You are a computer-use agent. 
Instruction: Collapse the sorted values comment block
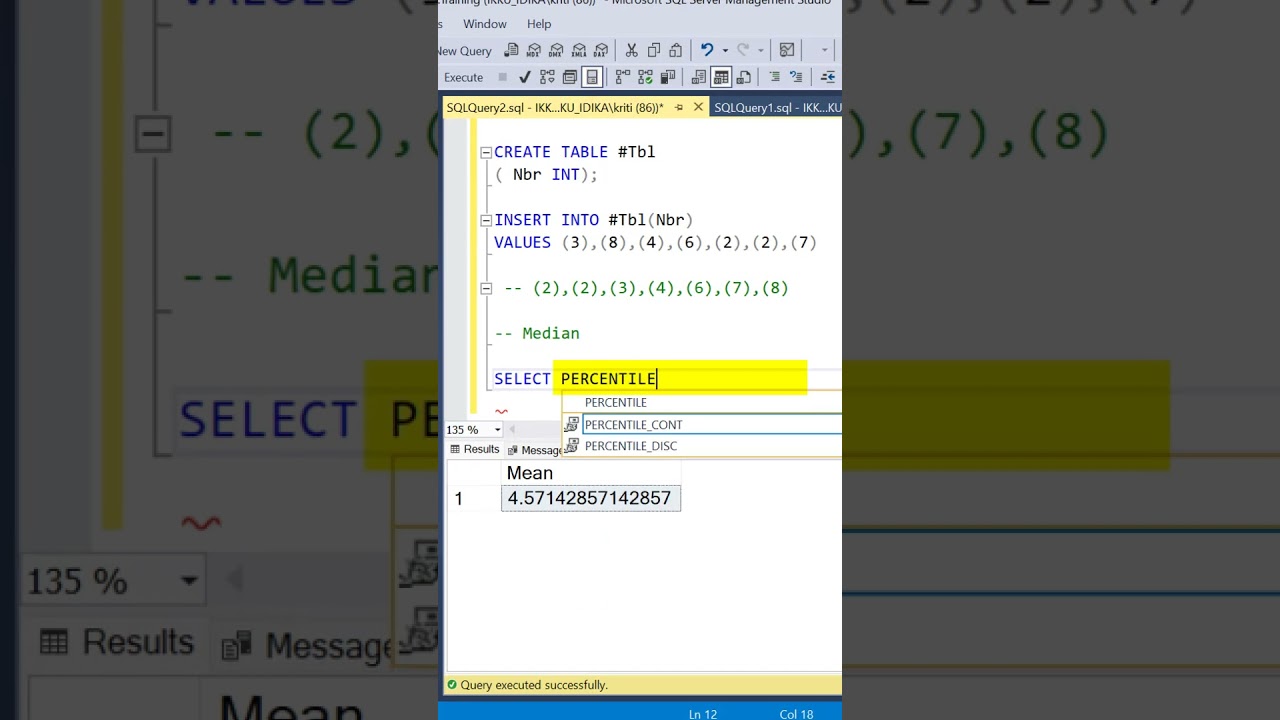486,289
